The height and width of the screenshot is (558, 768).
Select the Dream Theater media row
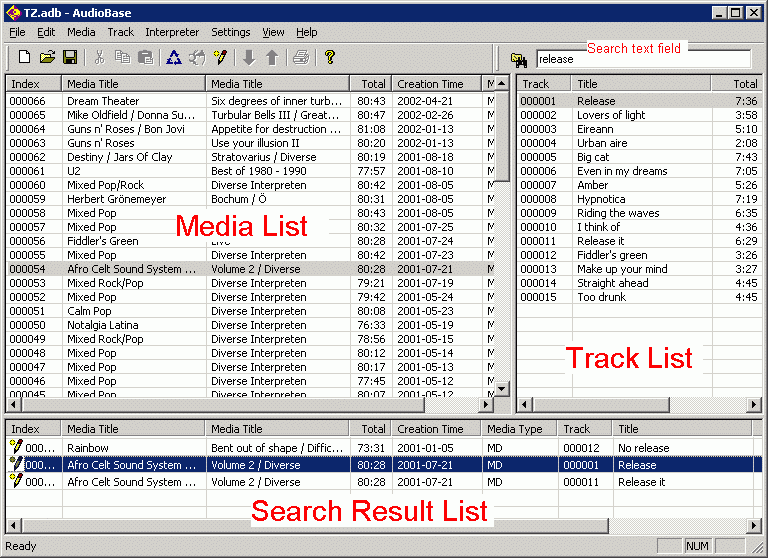coord(251,101)
